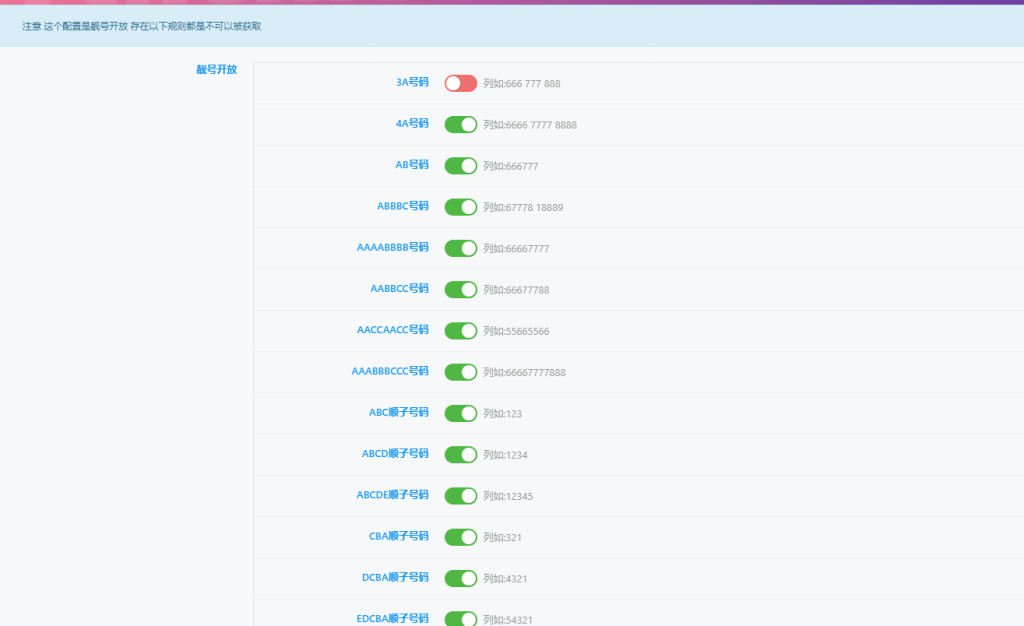Disable the DCBA顺子号码 switch

point(461,578)
